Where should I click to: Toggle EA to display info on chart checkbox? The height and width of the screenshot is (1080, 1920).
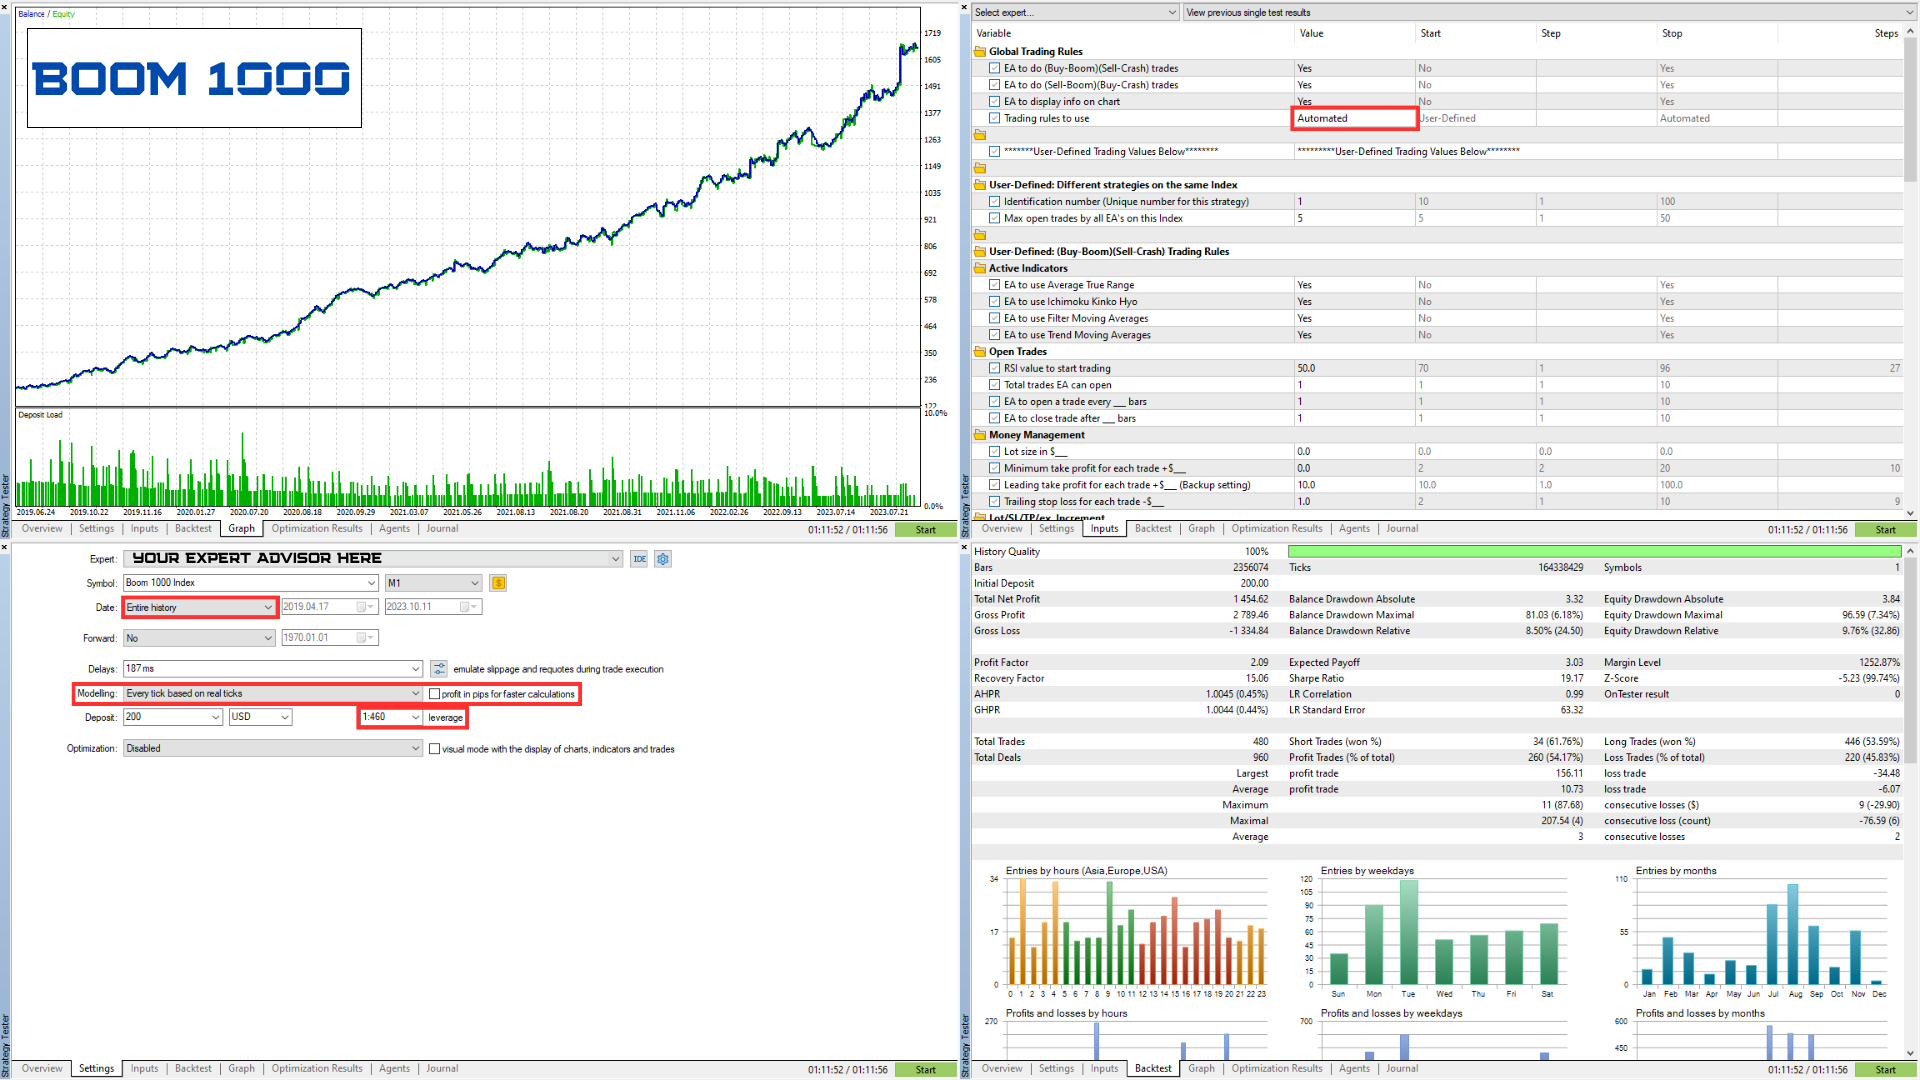click(995, 102)
